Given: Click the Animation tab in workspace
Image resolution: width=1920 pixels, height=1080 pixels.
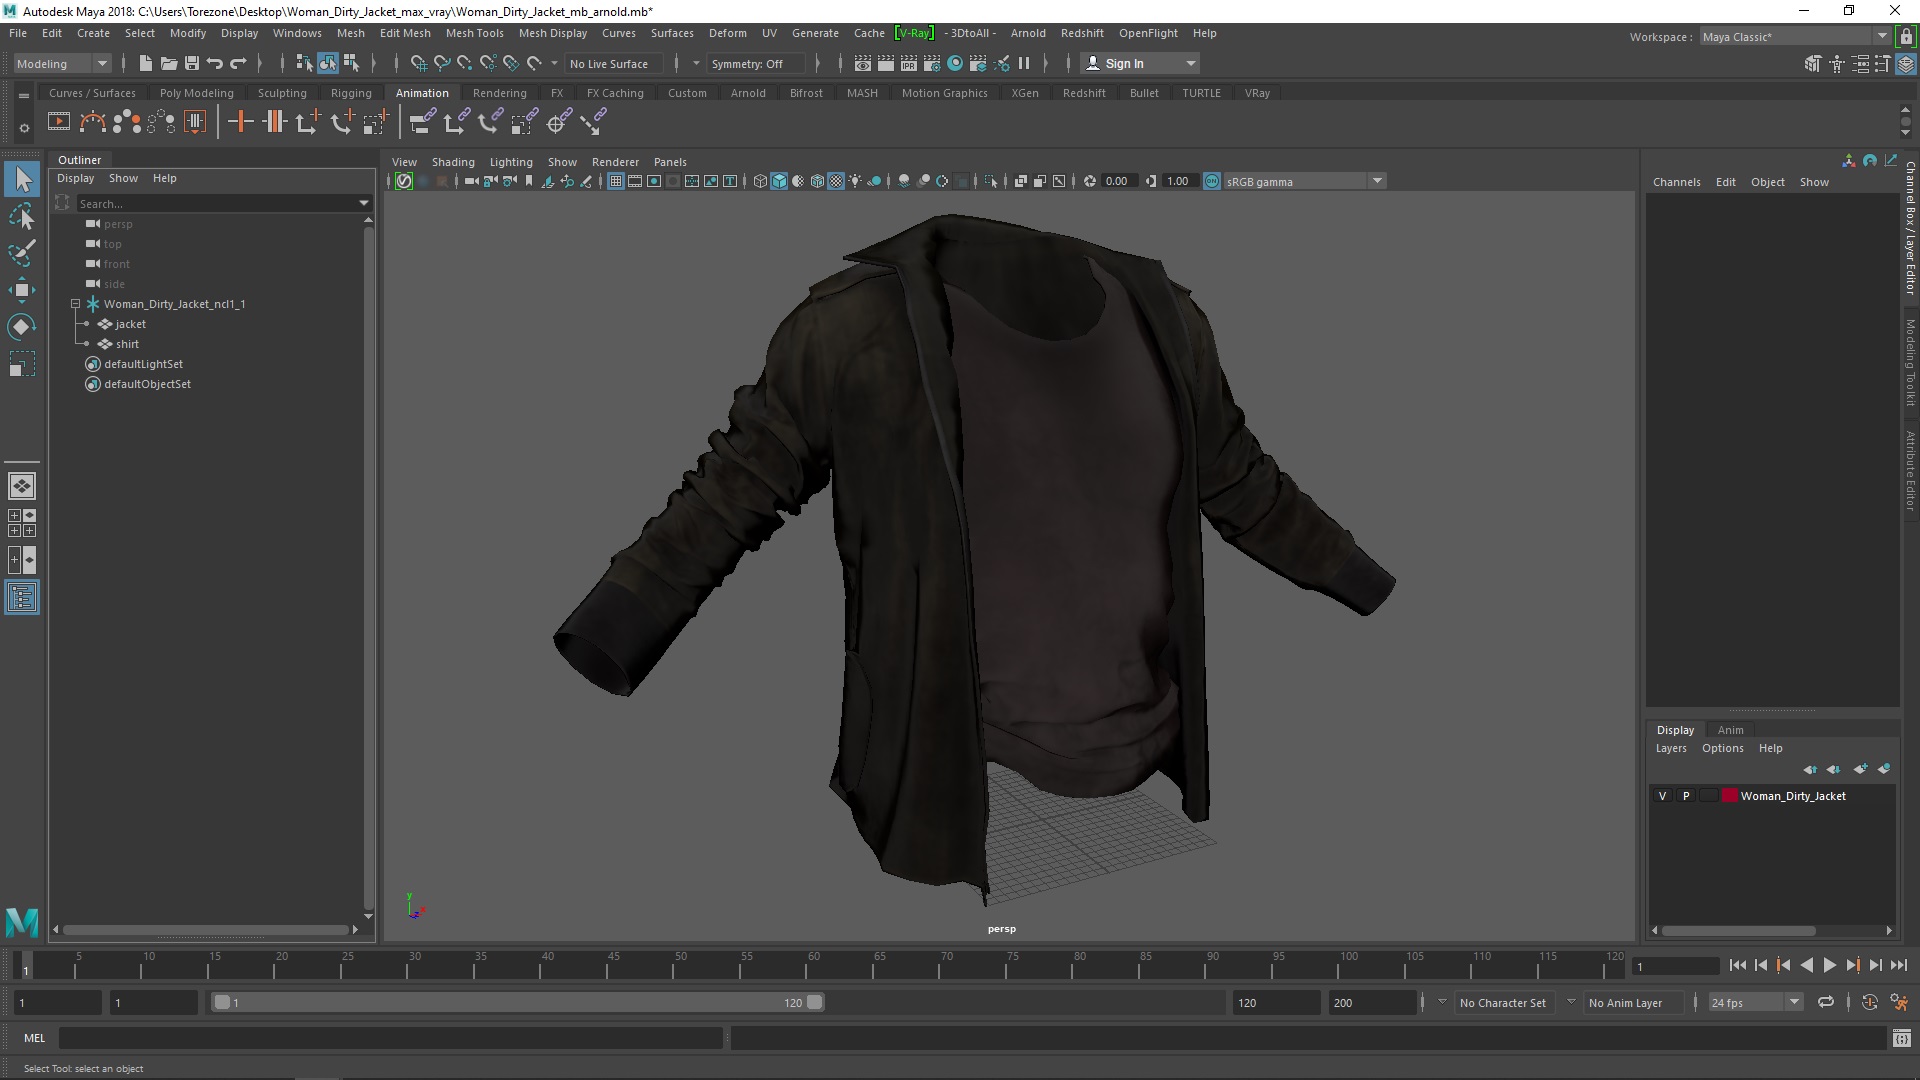Looking at the screenshot, I should click(421, 92).
